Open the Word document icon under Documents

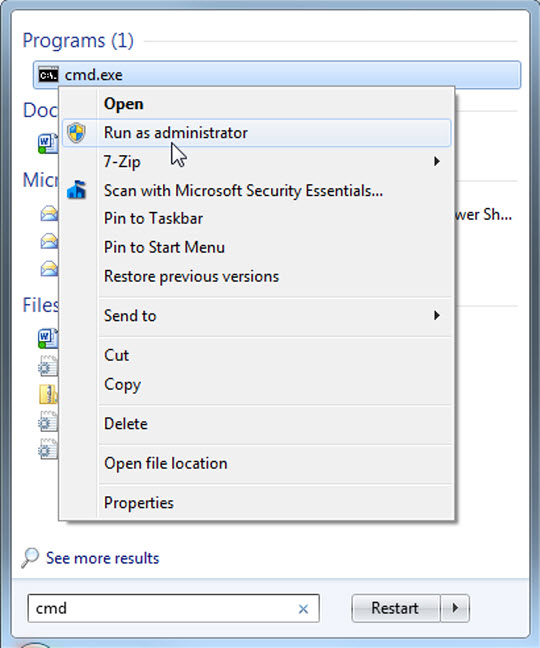(x=48, y=144)
